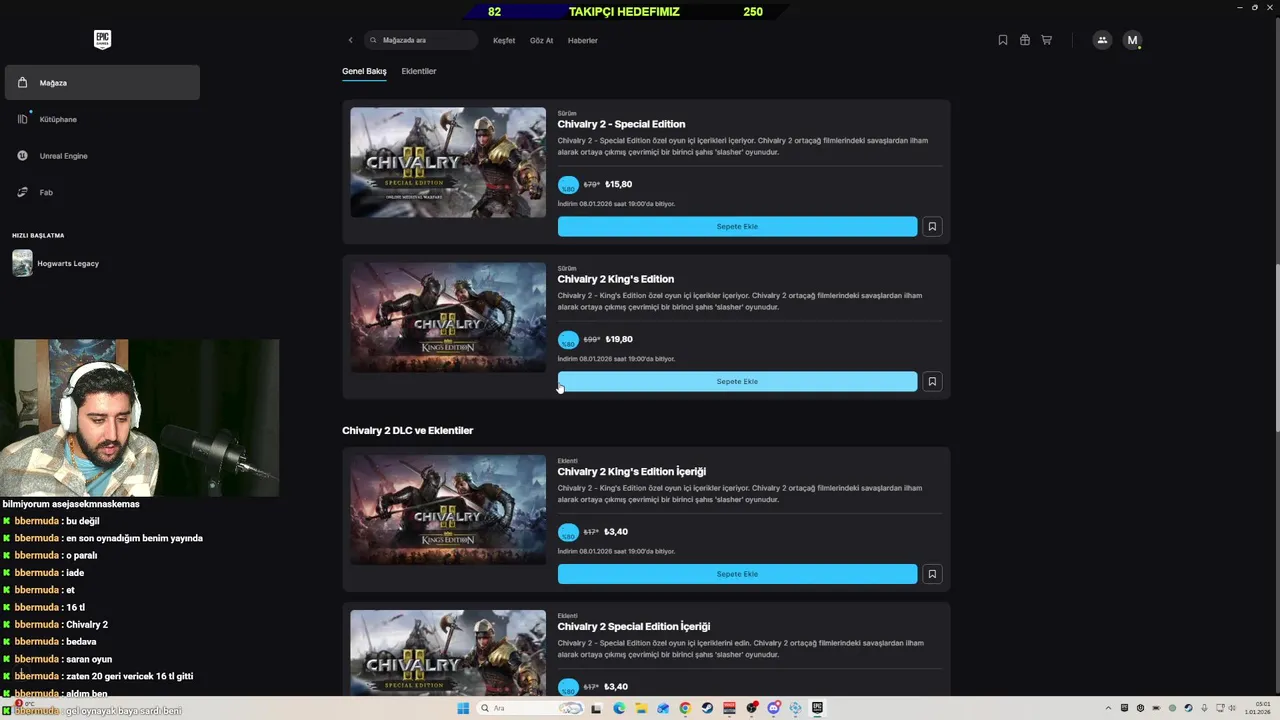Add King's Edition İçeriği to cart
1280x720 pixels.
737,574
